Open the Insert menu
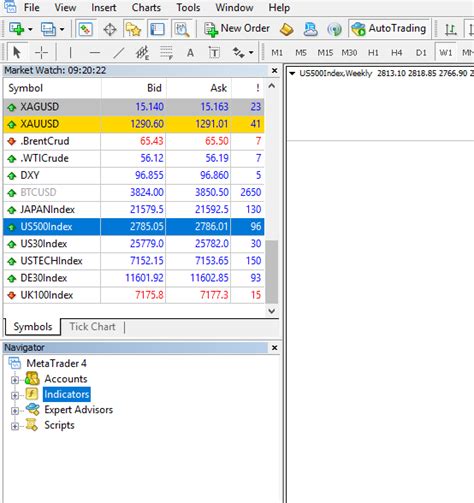The height and width of the screenshot is (503, 474). click(104, 7)
